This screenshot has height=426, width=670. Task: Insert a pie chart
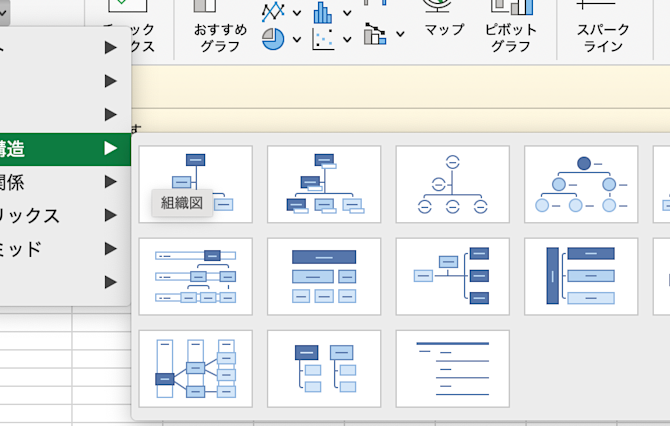point(273,39)
